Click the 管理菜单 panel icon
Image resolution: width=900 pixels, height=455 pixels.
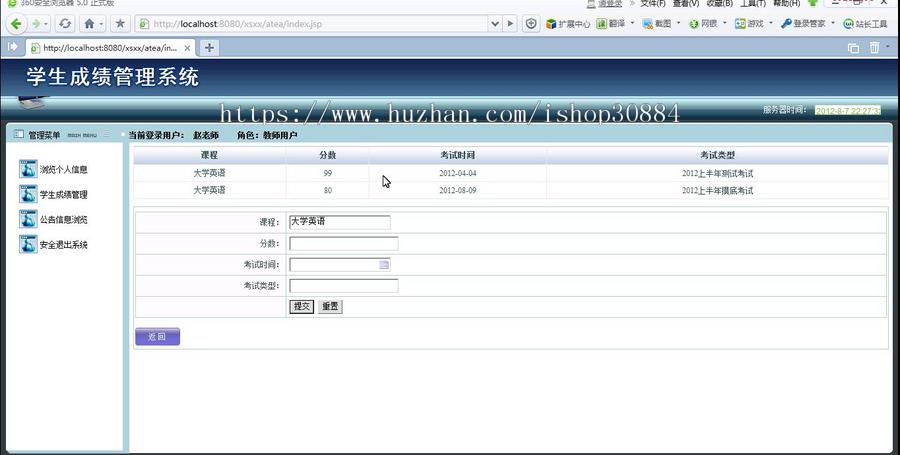tap(18, 134)
